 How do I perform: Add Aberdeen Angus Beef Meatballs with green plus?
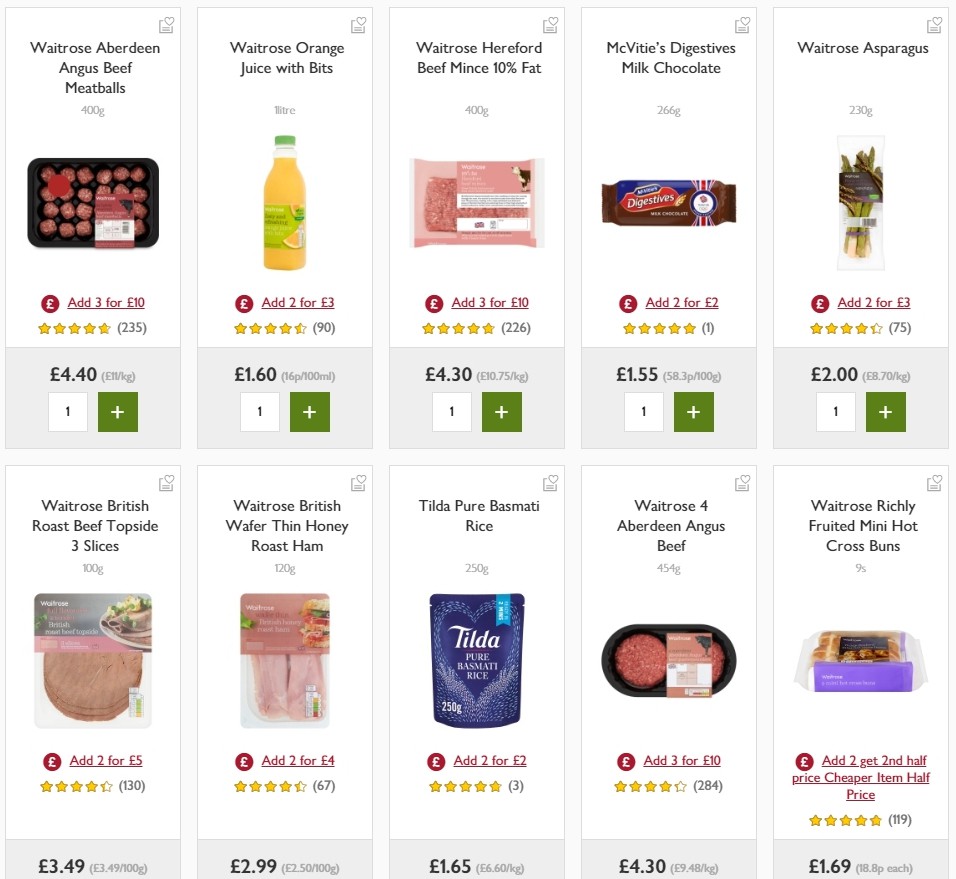(x=118, y=411)
